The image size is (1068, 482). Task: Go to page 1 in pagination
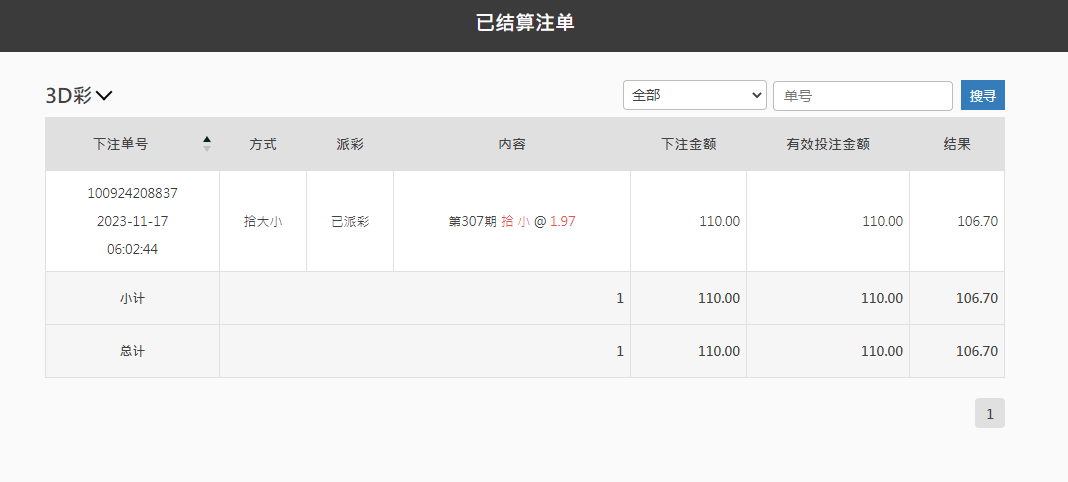[989, 413]
